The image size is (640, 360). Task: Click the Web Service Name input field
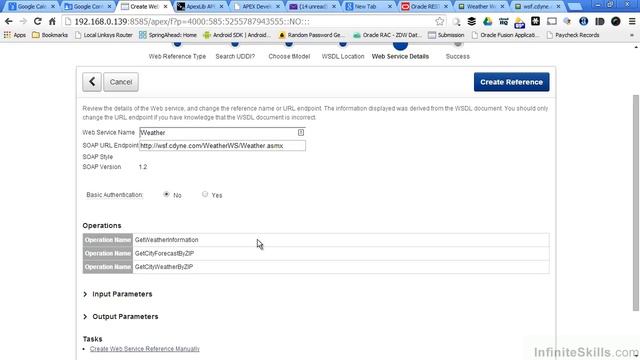tap(222, 132)
